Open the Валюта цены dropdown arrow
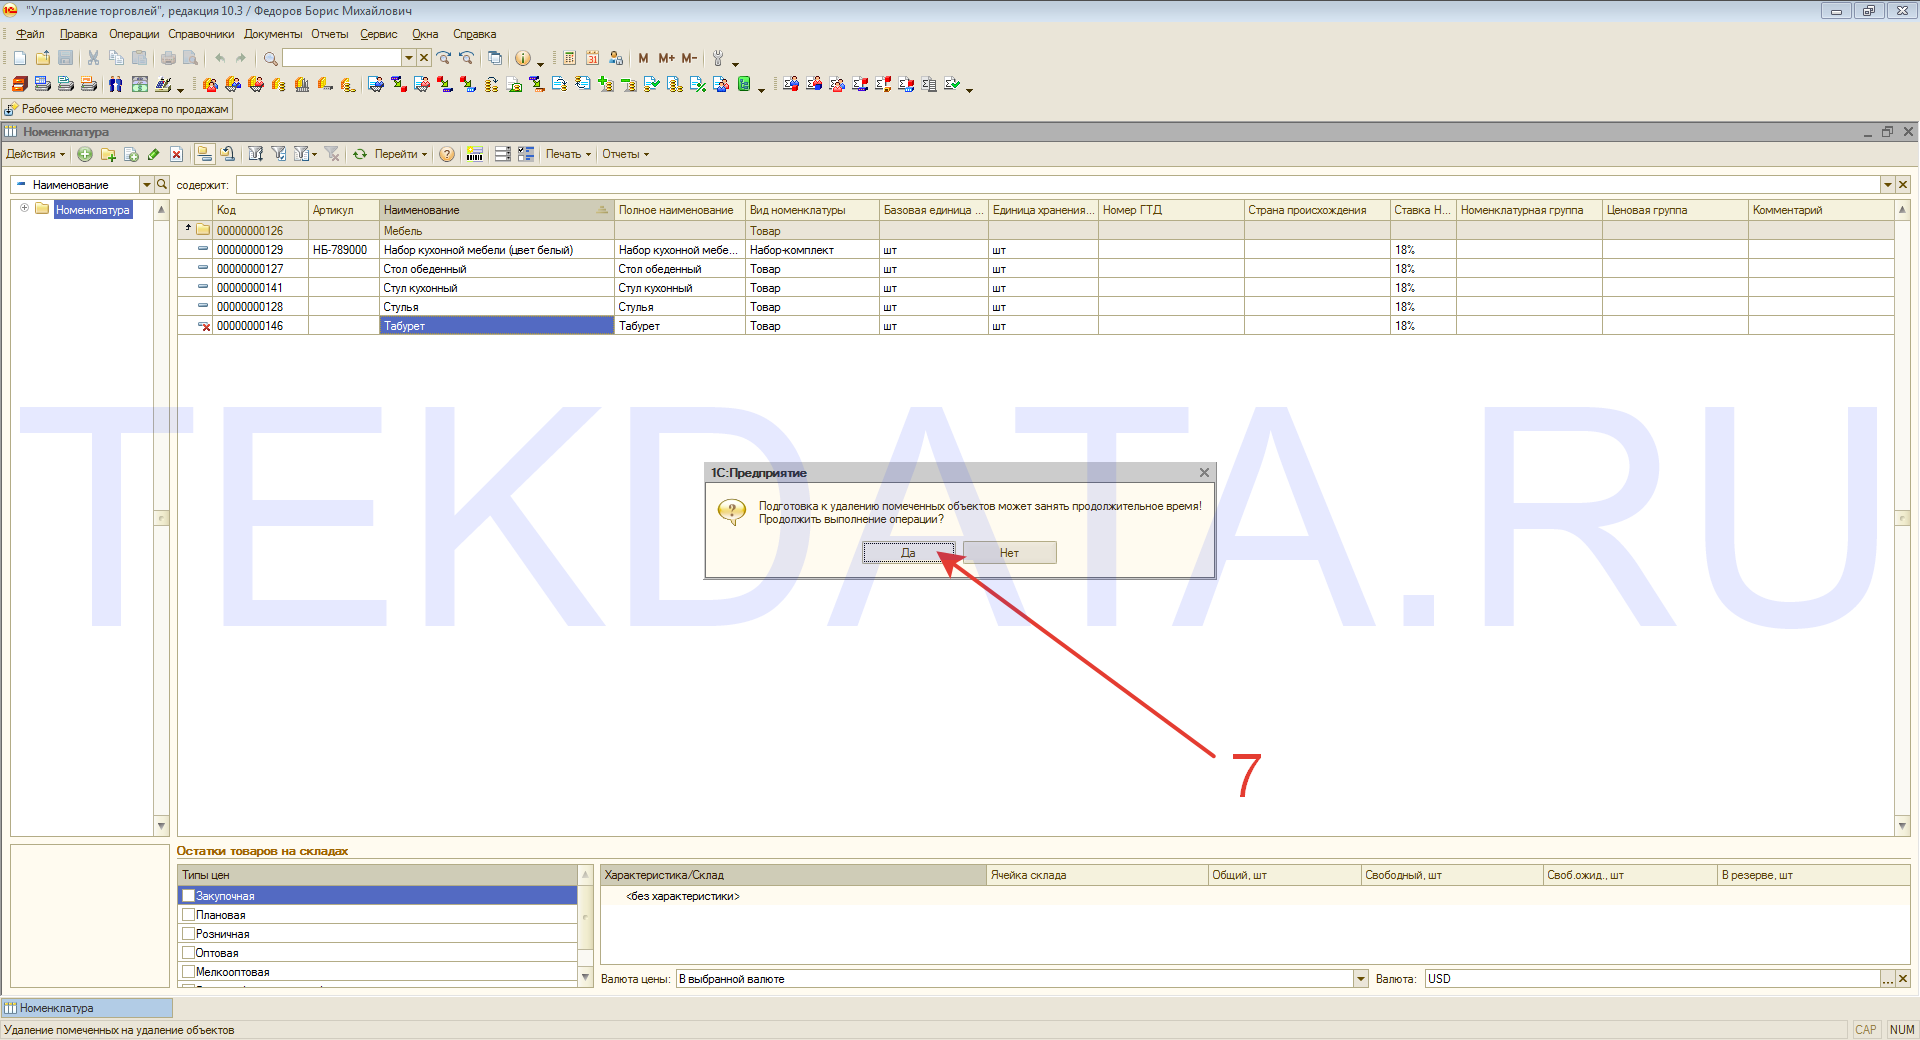Viewport: 1920px width, 1040px height. 1360,979
